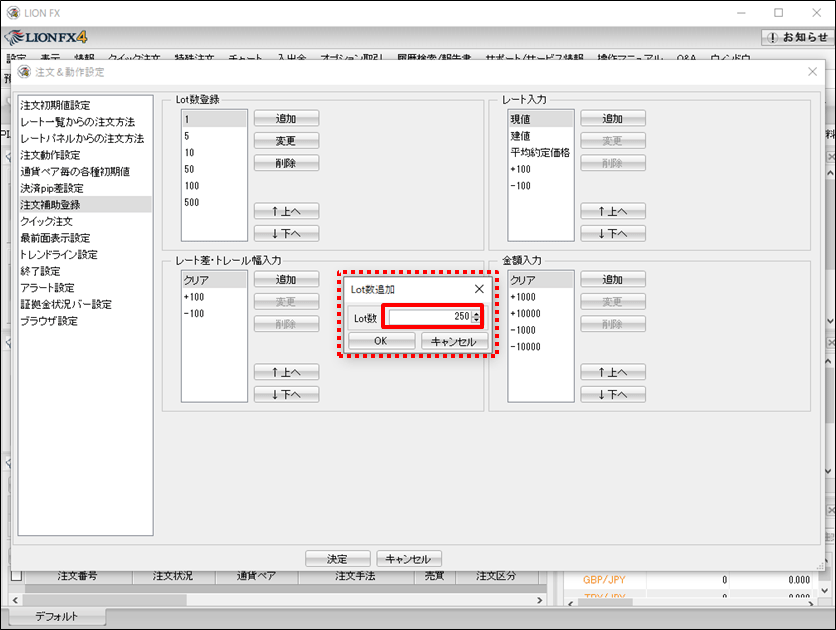Cancel the Lot数追加 popup

point(454,341)
